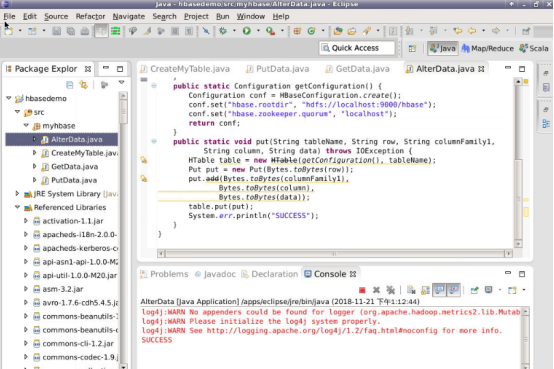Run the program with the green play icon

click(x=247, y=31)
